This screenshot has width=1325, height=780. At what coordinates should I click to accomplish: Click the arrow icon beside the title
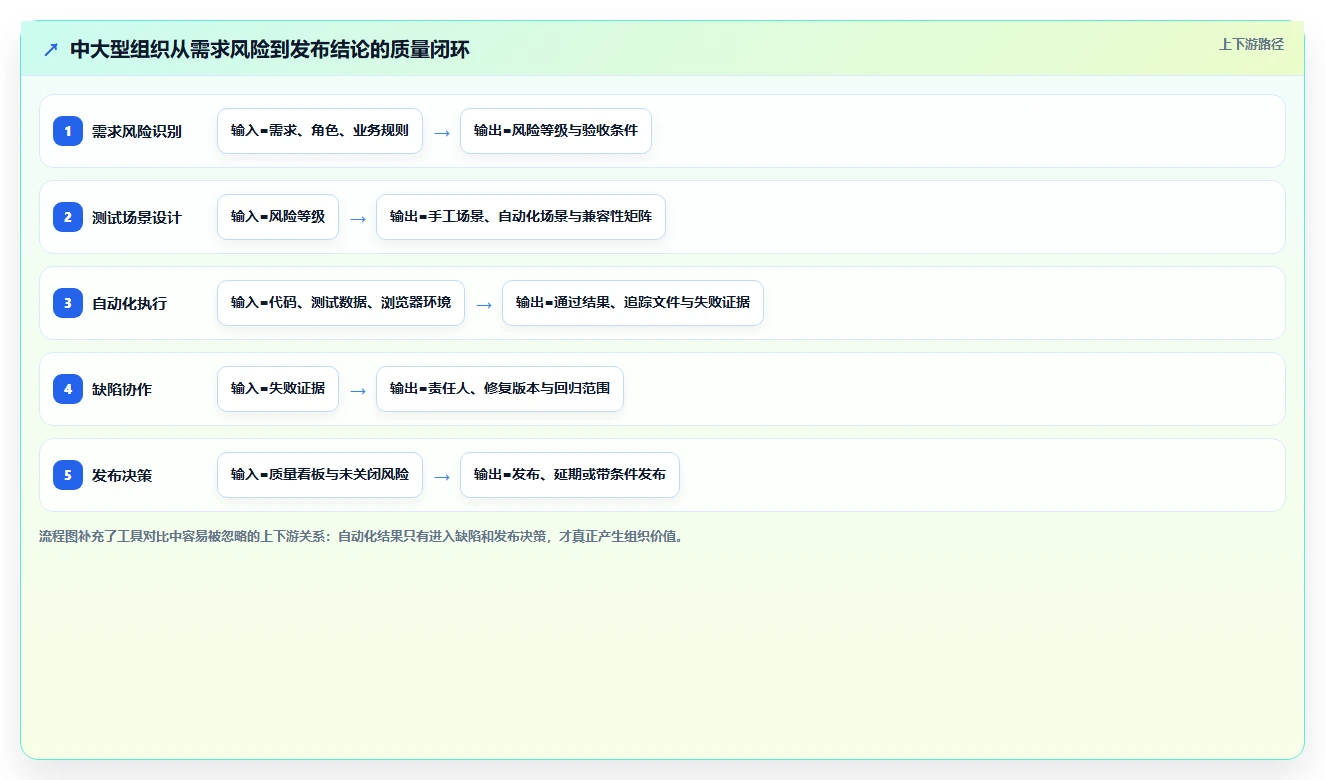point(51,49)
